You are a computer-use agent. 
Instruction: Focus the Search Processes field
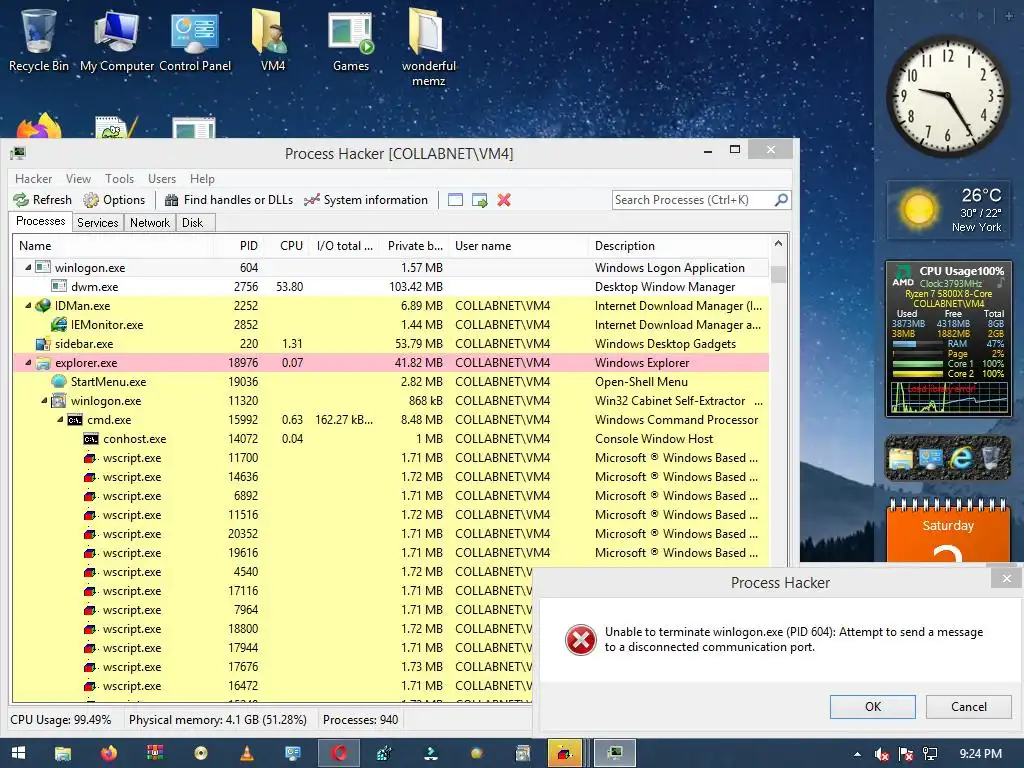[692, 200]
